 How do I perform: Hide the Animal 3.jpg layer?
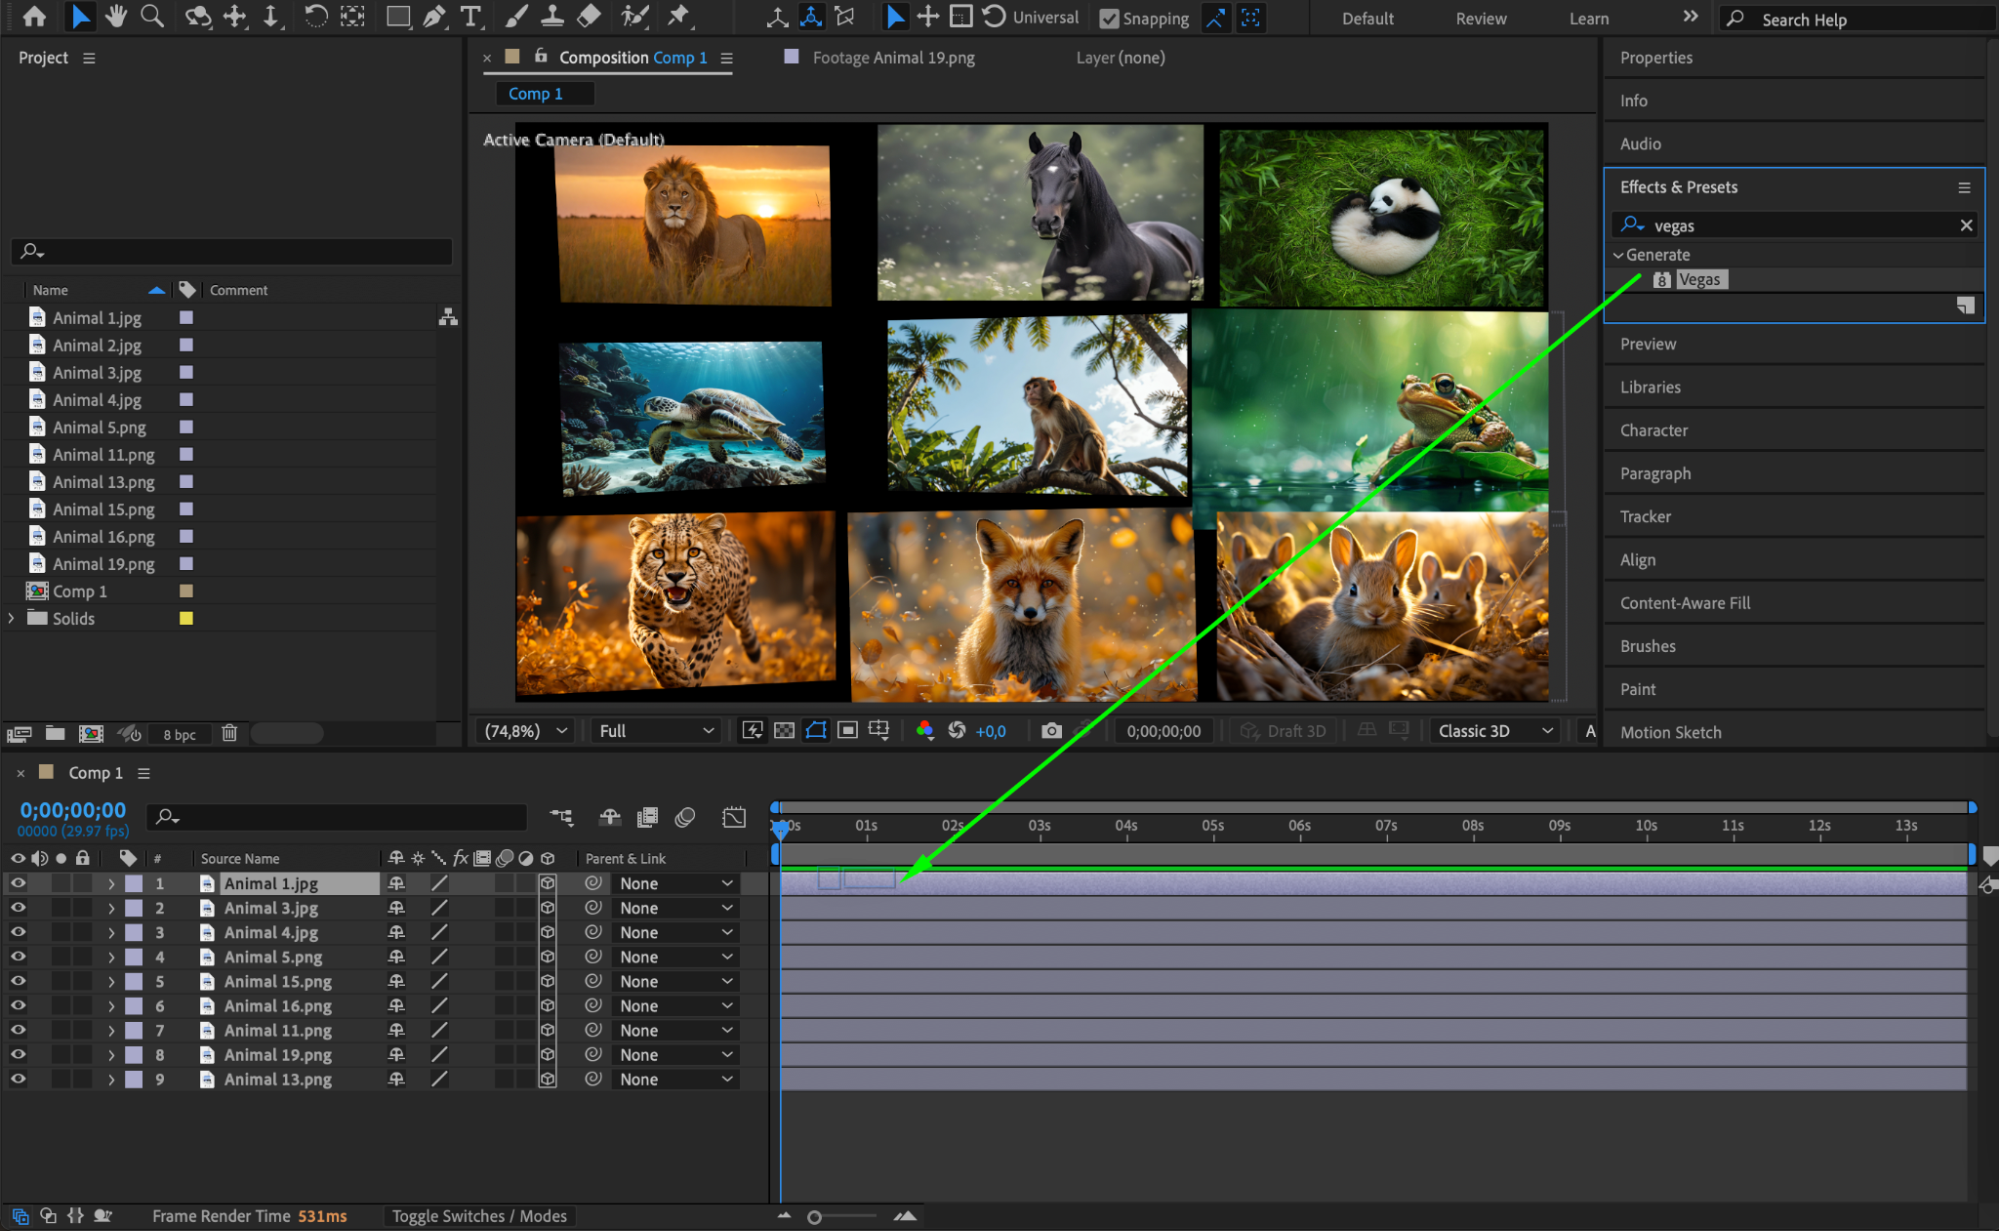(x=18, y=908)
